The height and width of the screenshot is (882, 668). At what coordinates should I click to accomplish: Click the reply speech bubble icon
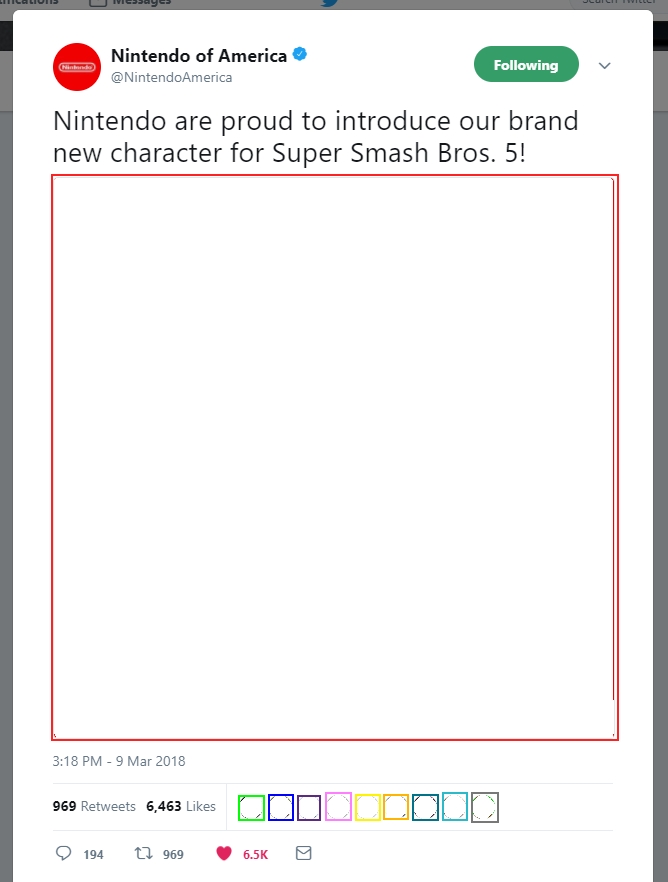(x=64, y=853)
